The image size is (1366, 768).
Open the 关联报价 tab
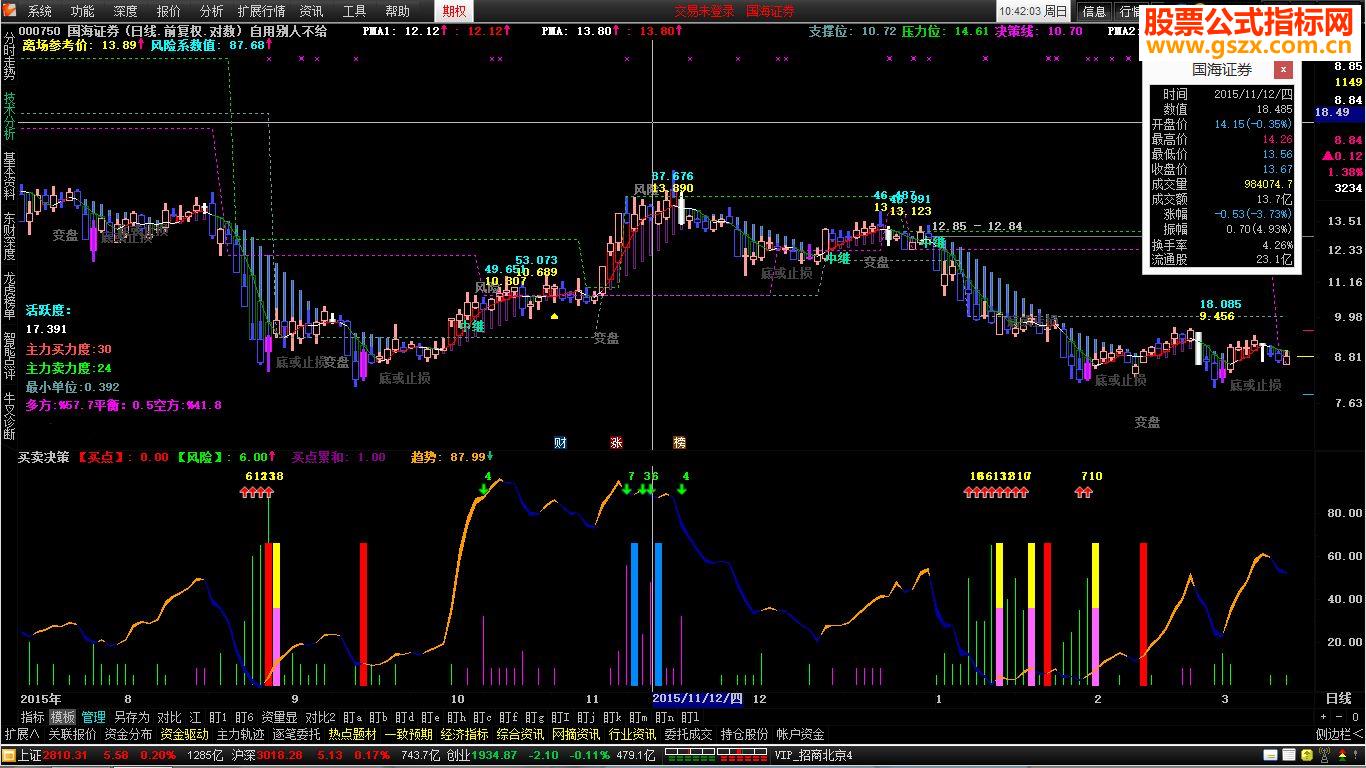tap(73, 734)
